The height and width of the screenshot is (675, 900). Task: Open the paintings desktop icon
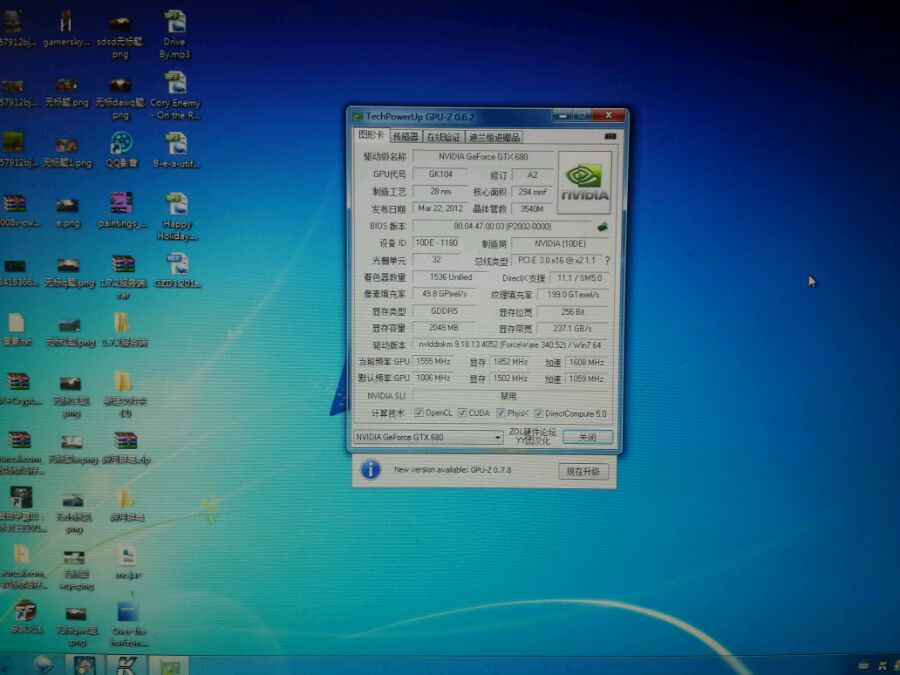(x=122, y=210)
